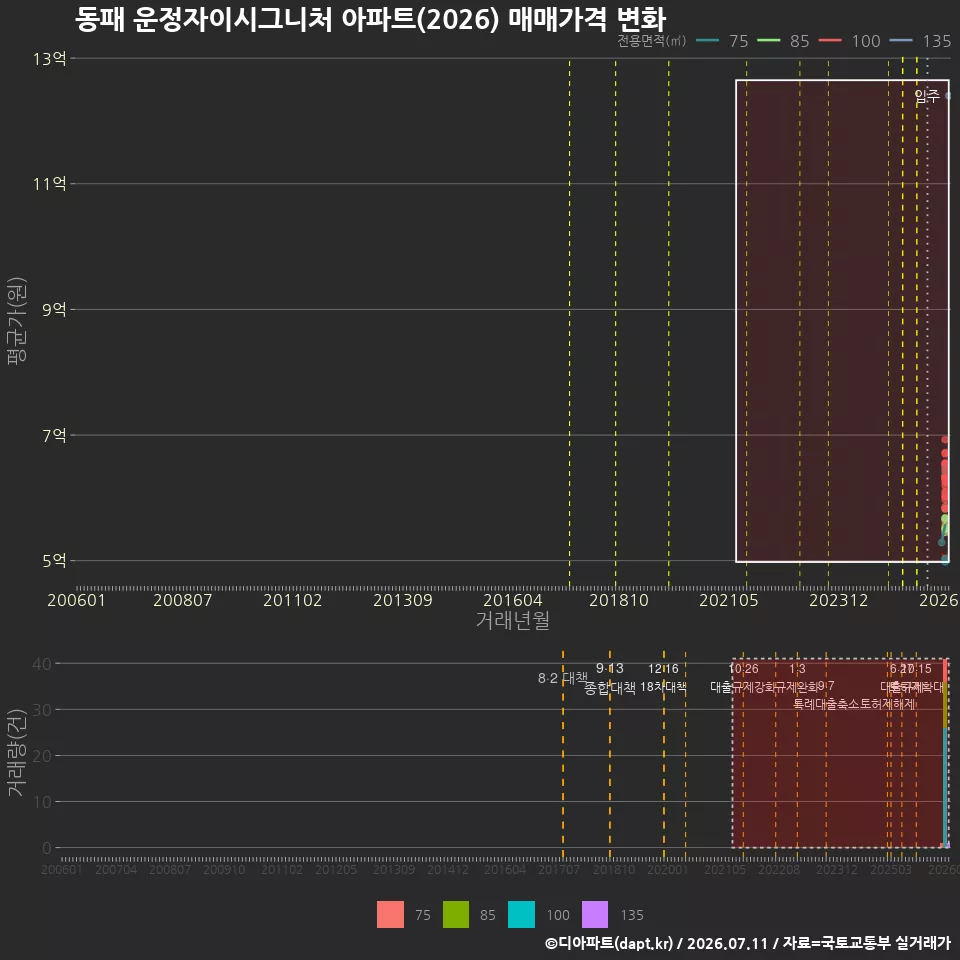The image size is (960, 960).
Task: Click the '전용면적(㎡)' legend heading
Action: pyautogui.click(x=651, y=40)
